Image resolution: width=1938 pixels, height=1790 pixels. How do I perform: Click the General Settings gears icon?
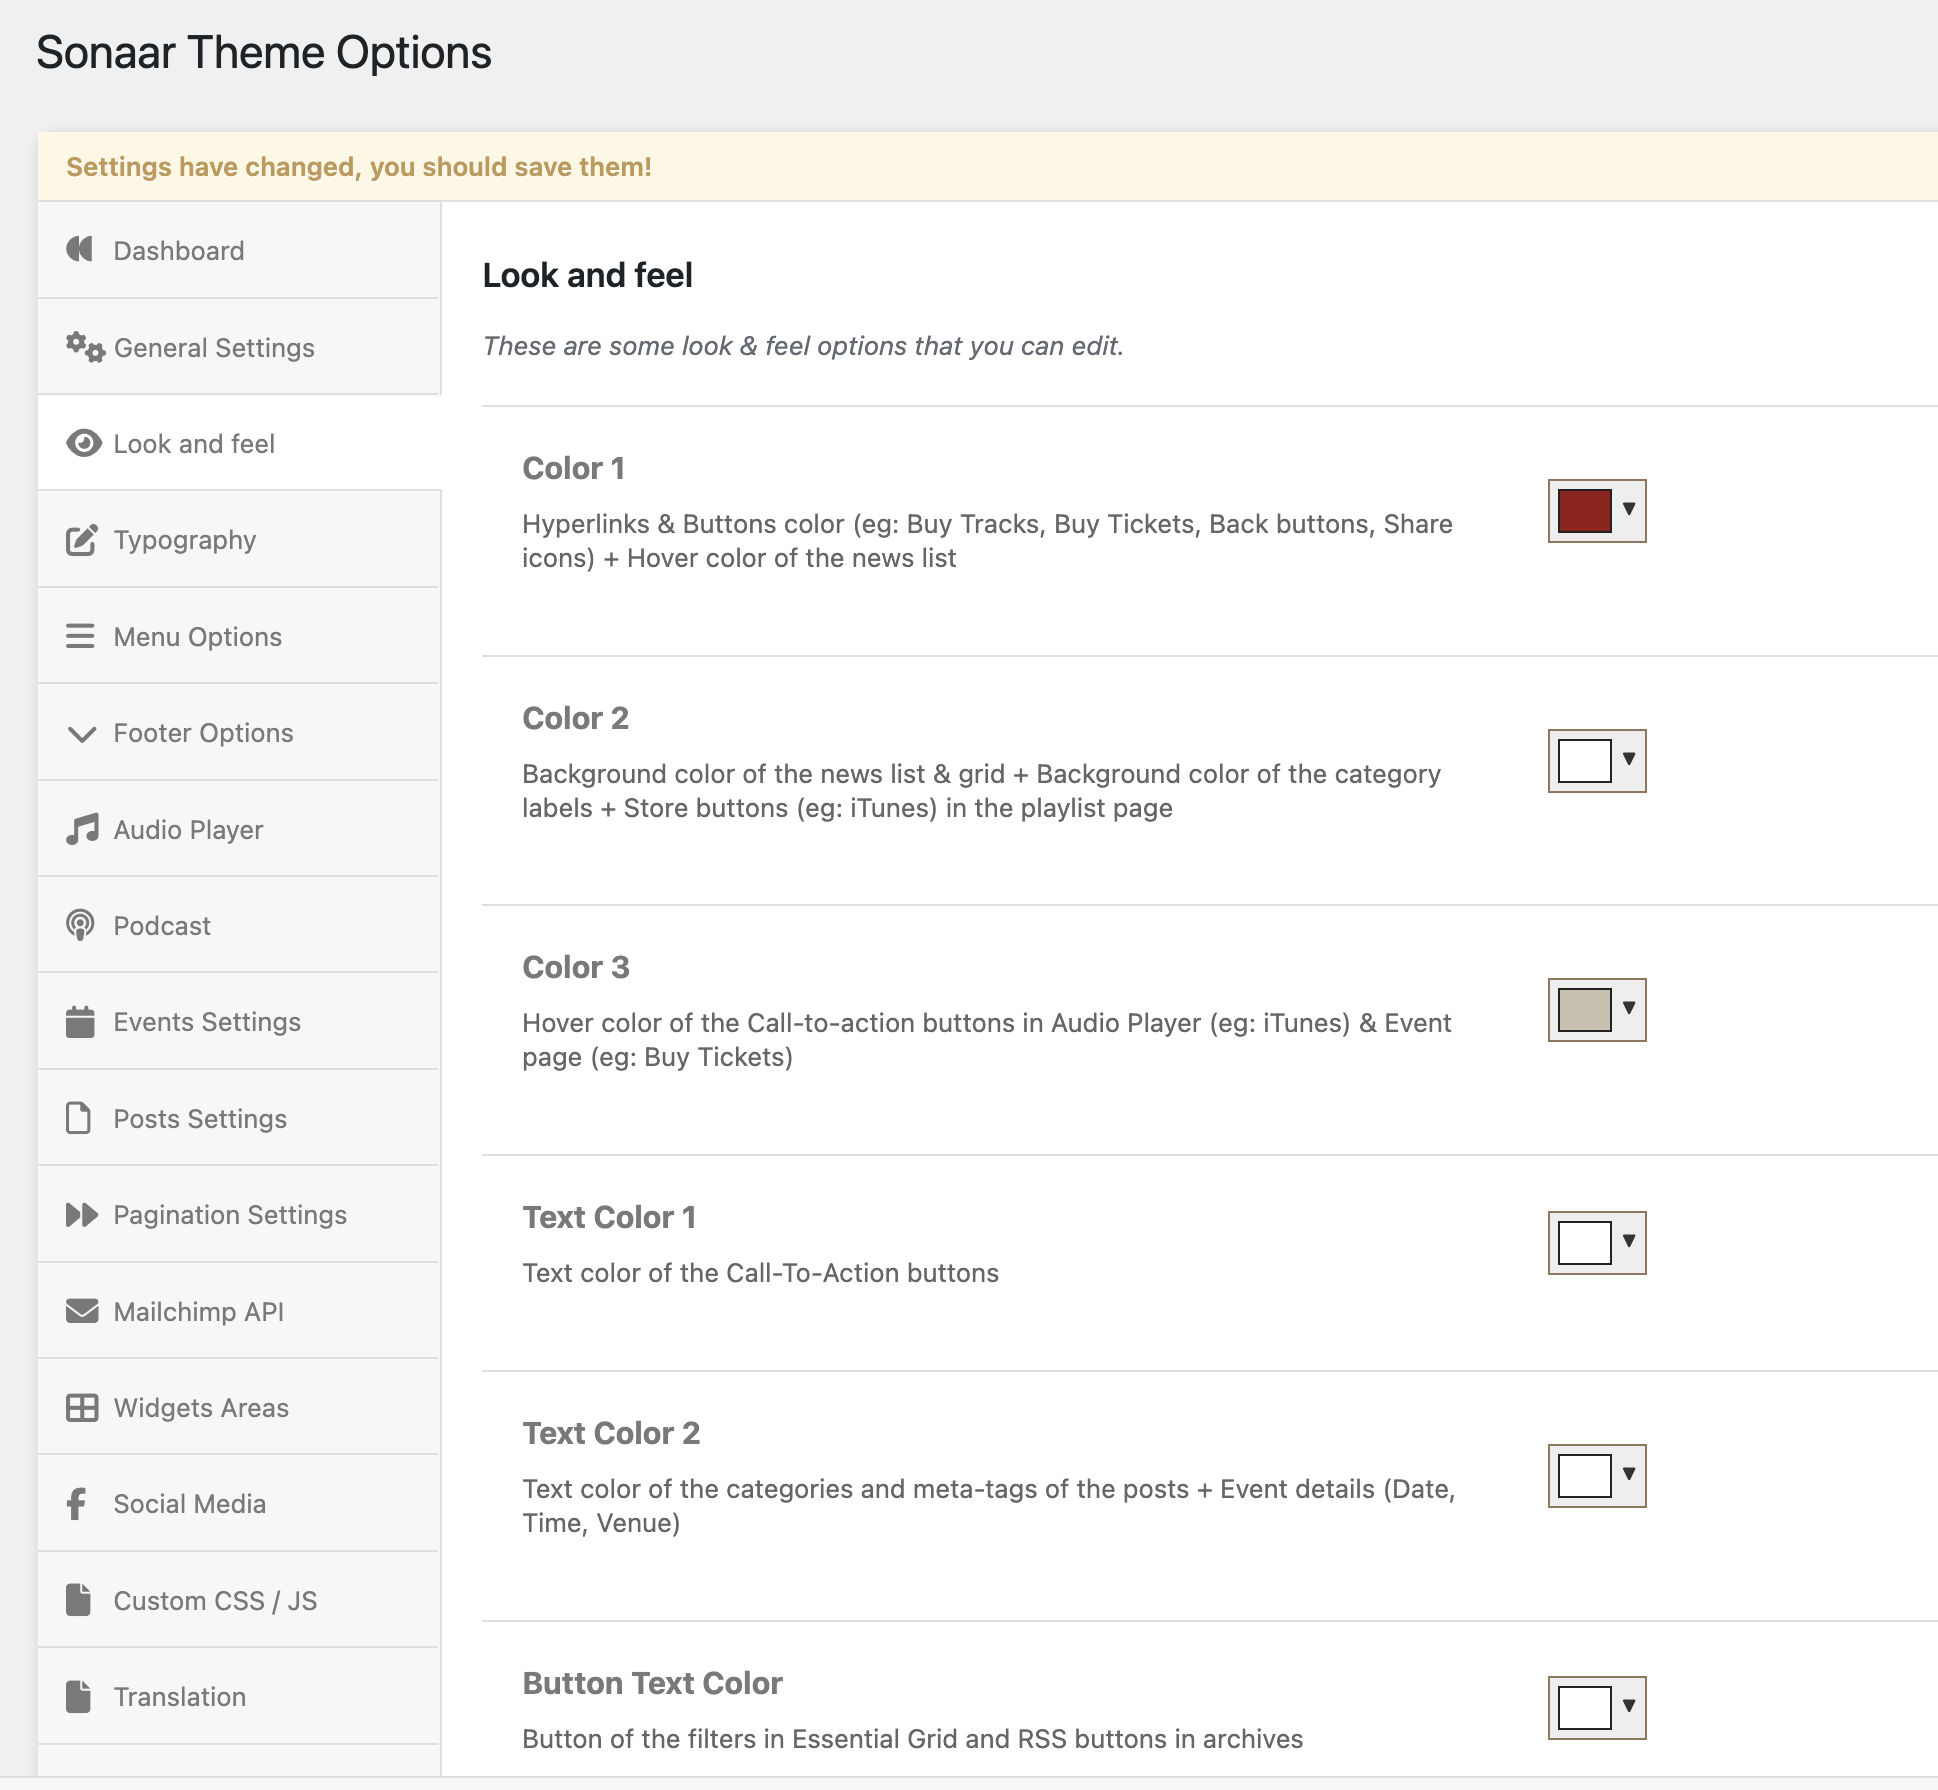pyautogui.click(x=85, y=347)
